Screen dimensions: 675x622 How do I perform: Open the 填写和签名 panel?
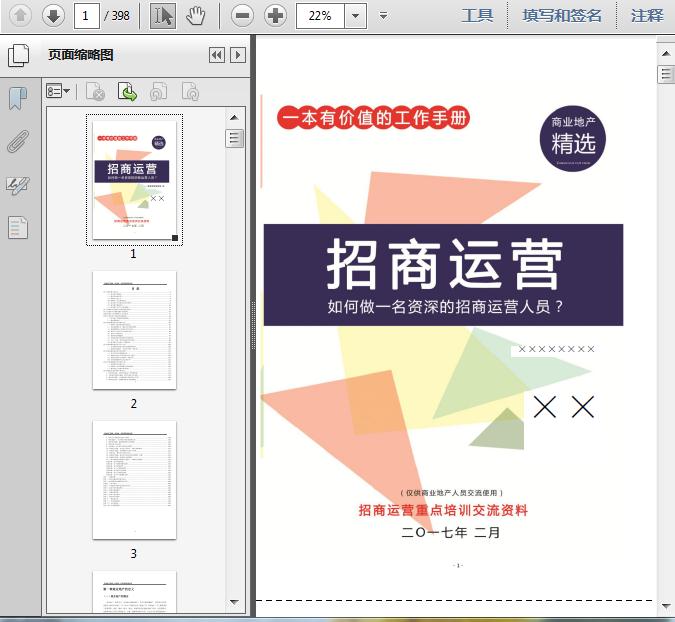click(561, 16)
